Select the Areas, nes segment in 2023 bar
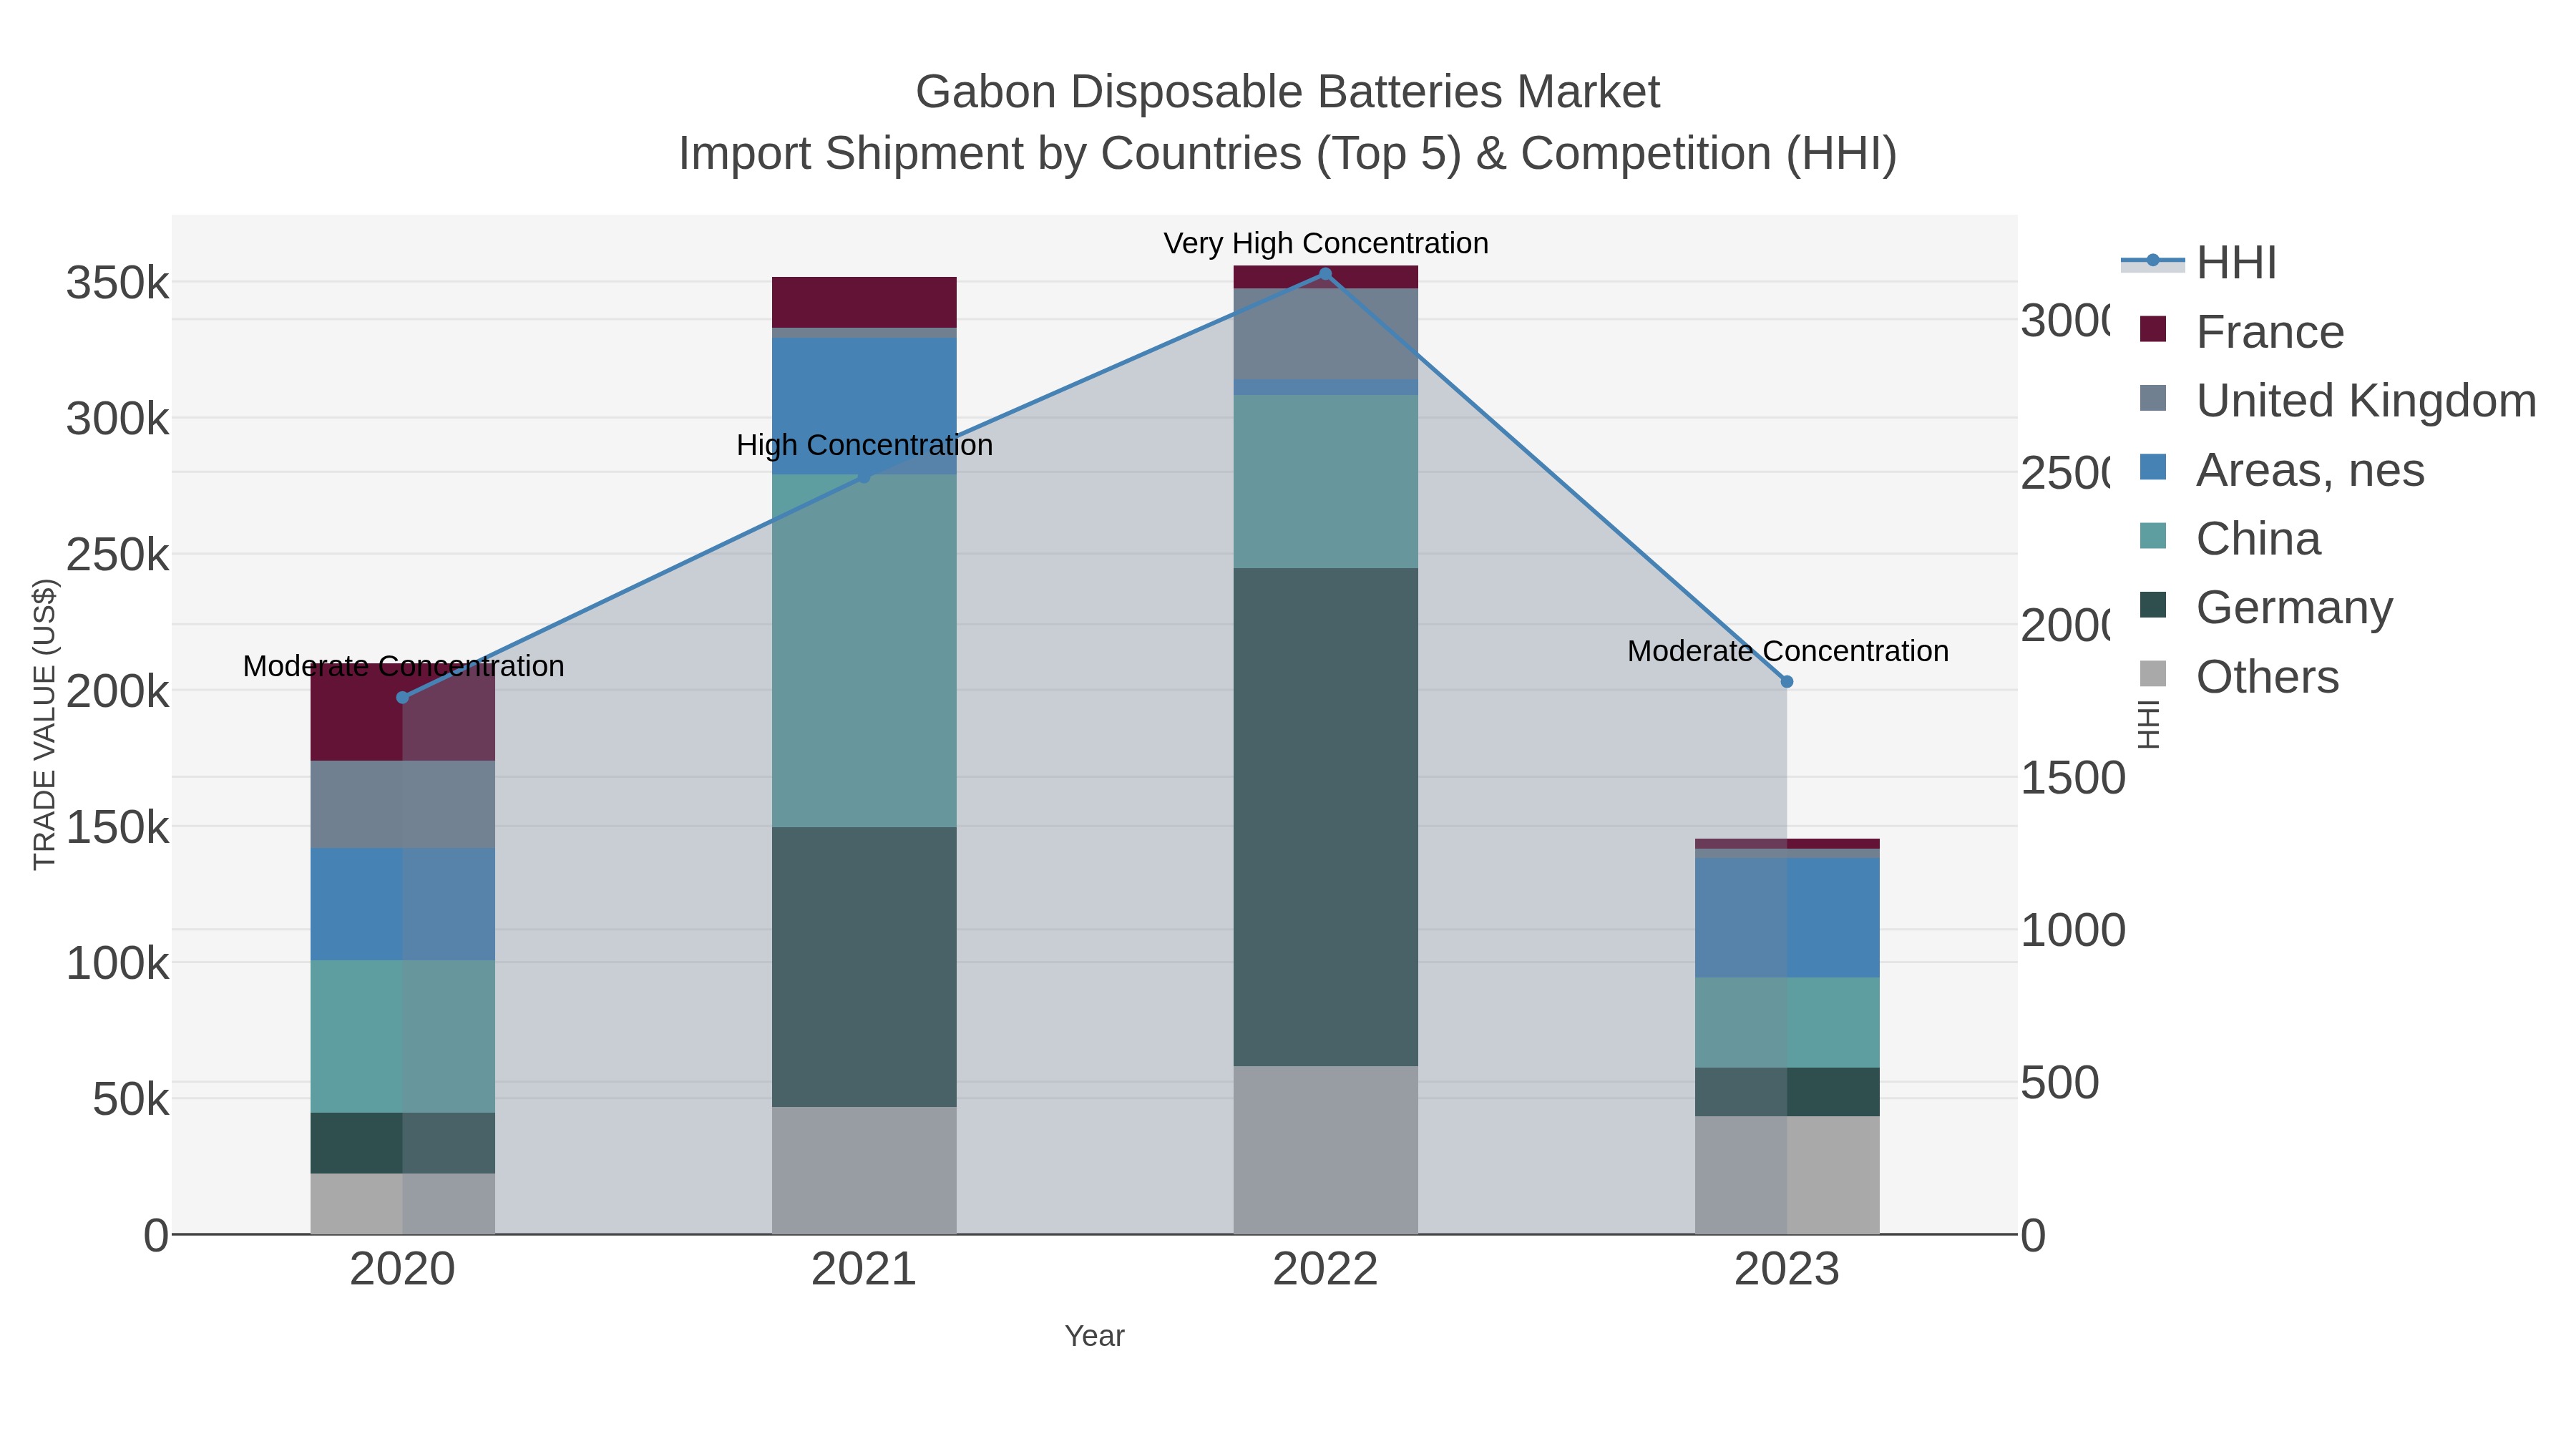This screenshot has height=1449, width=2576. click(x=1788, y=918)
